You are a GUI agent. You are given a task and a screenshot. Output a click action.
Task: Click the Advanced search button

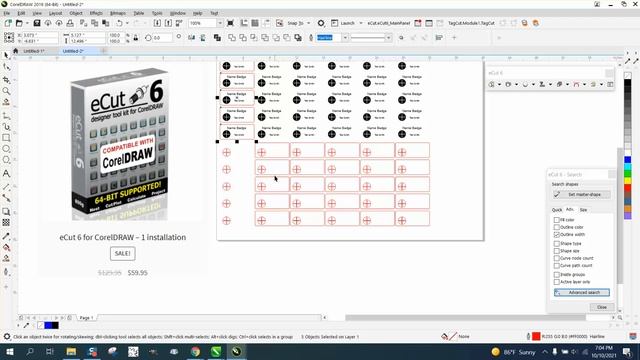(582, 292)
